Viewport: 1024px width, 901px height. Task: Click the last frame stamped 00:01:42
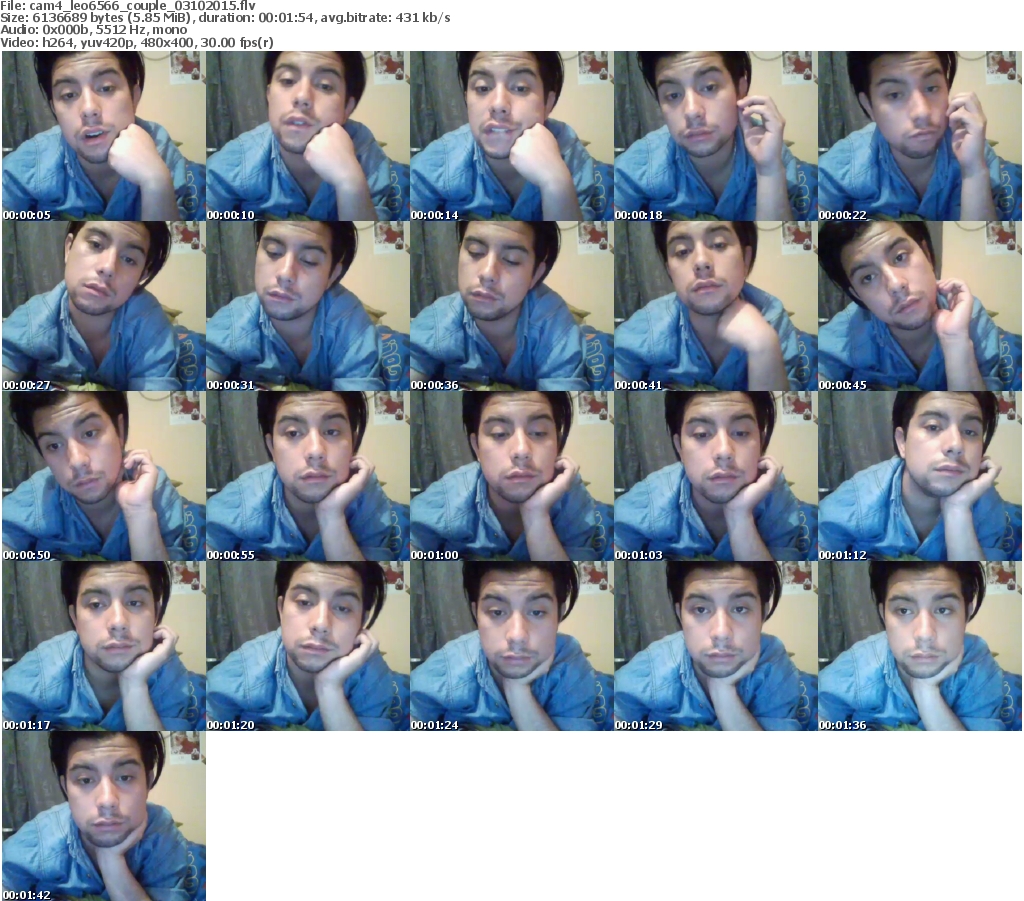(x=104, y=816)
